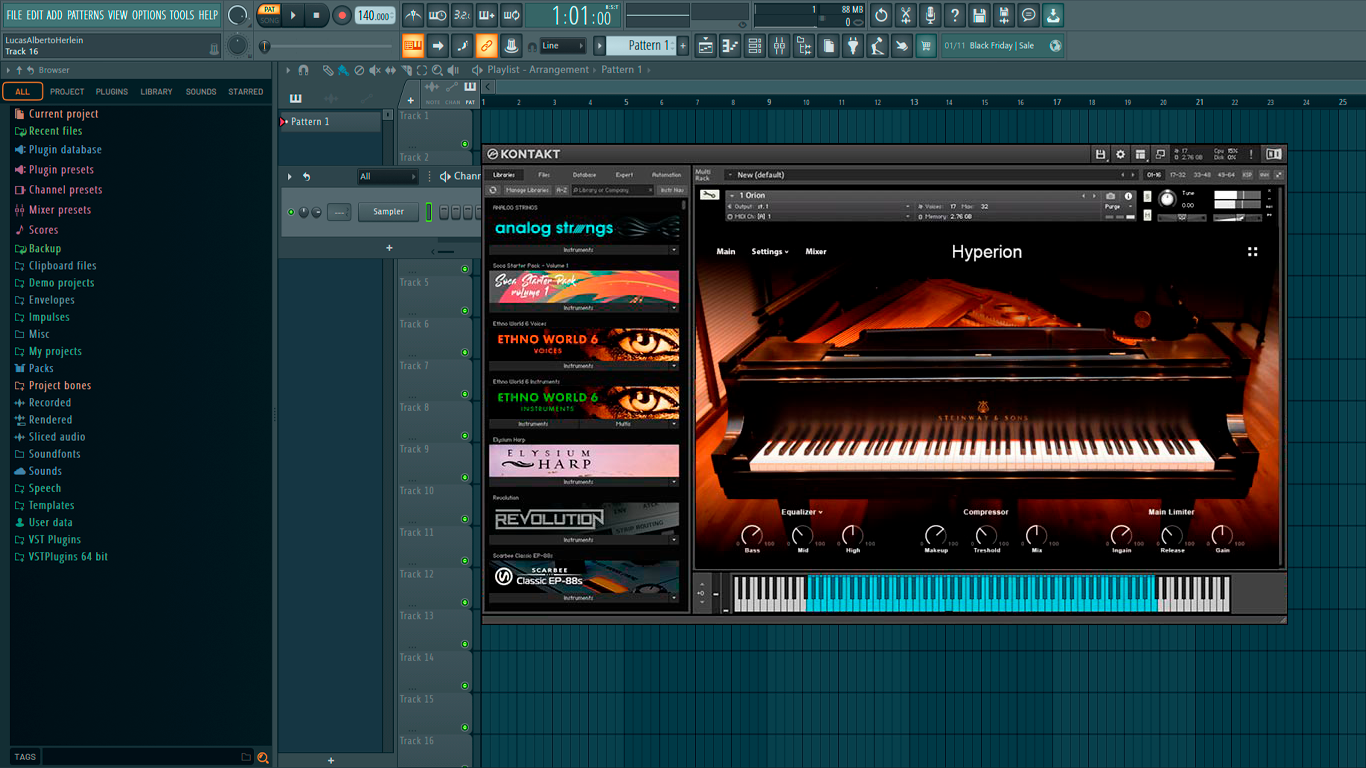Open the Kontakt Output st. 1 dropdown
The image size is (1366, 768).
pyautogui.click(x=819, y=206)
